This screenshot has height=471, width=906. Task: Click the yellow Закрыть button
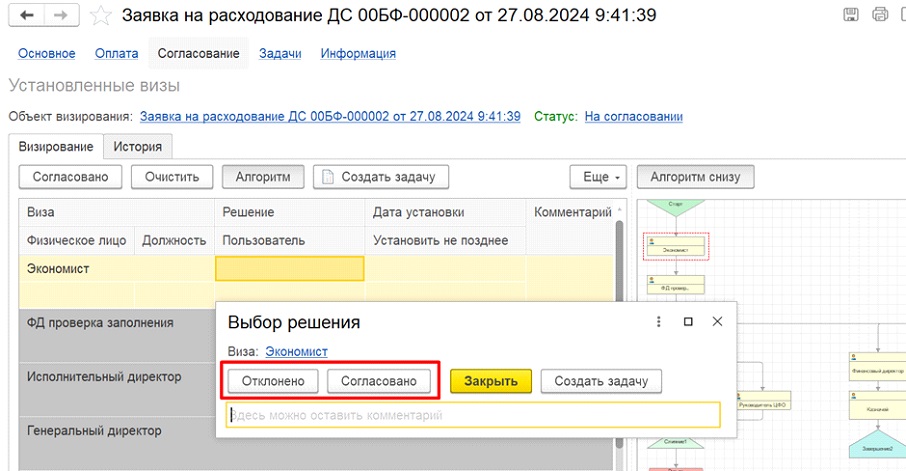point(490,381)
